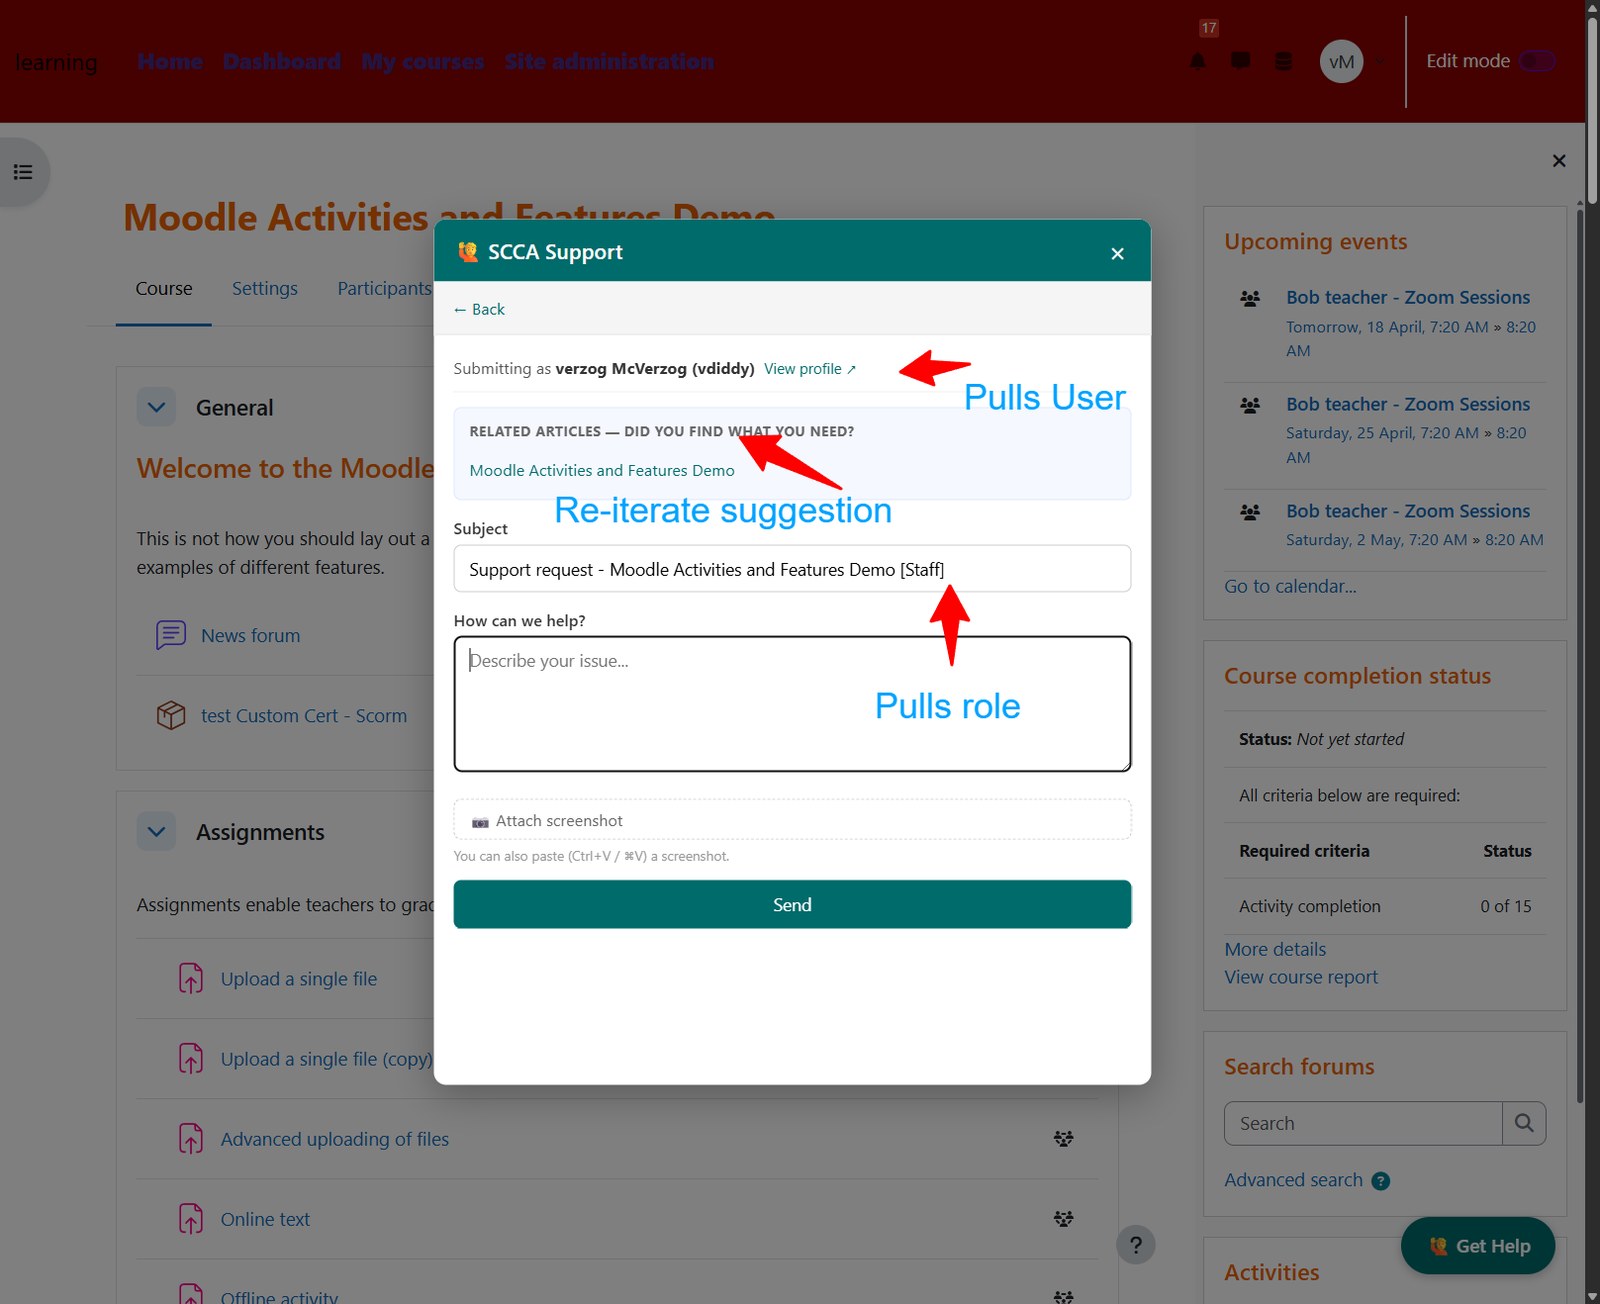Select the Course tab
Viewport: 1600px width, 1304px height.
pos(164,288)
